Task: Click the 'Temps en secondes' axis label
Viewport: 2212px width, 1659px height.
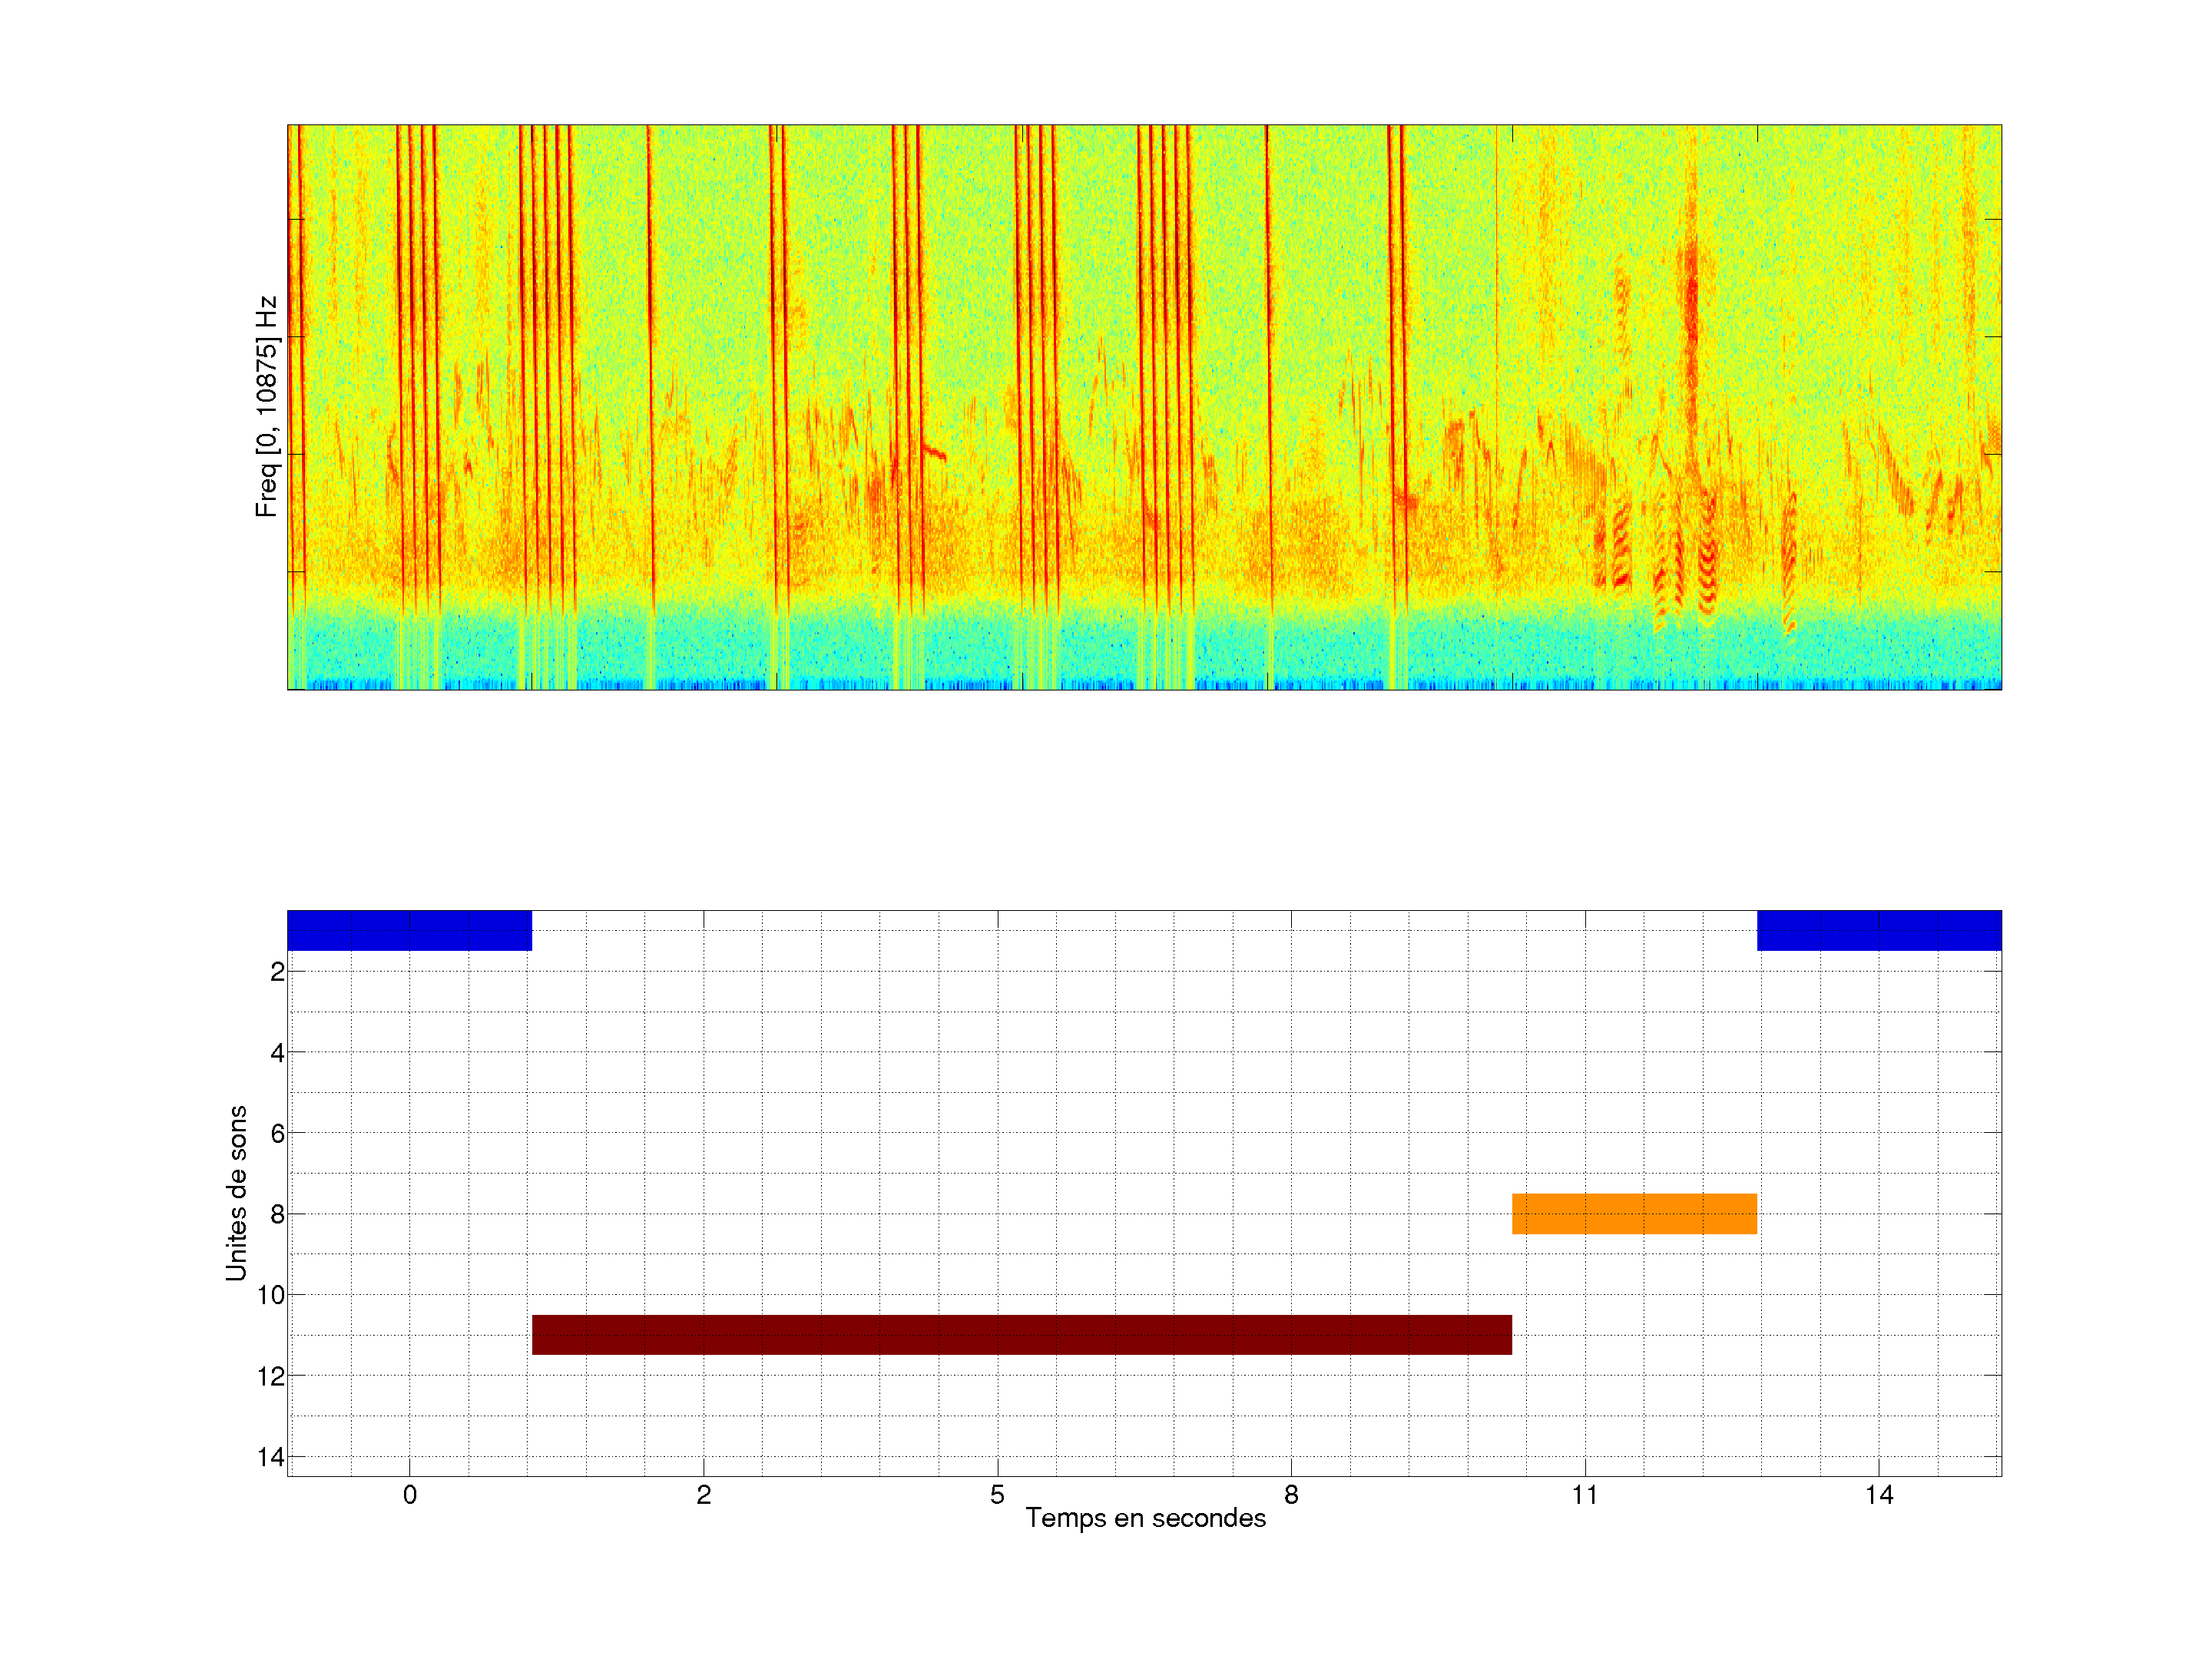Action: coord(1145,1518)
